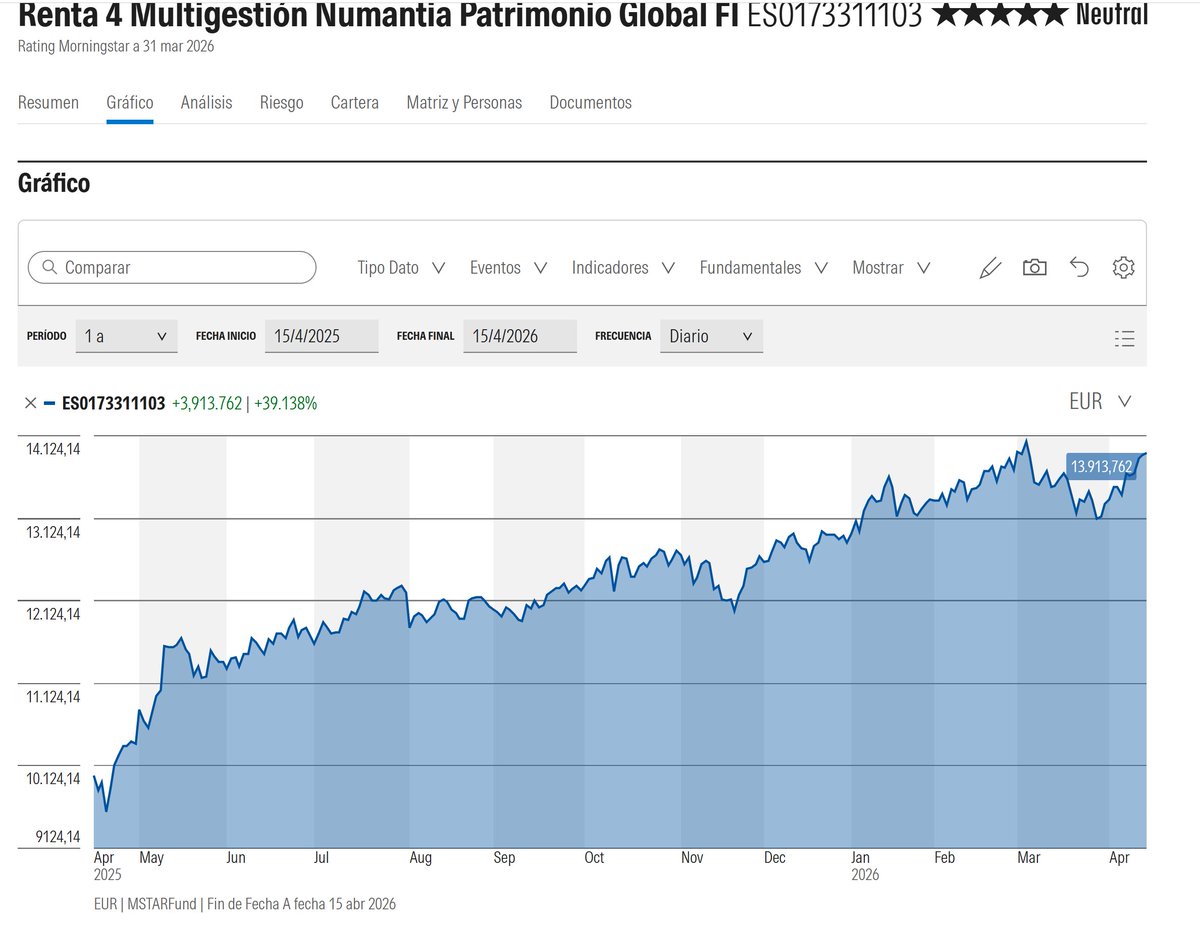Remove ES0173311103 series with X icon
This screenshot has width=1200, height=926.
coord(31,403)
